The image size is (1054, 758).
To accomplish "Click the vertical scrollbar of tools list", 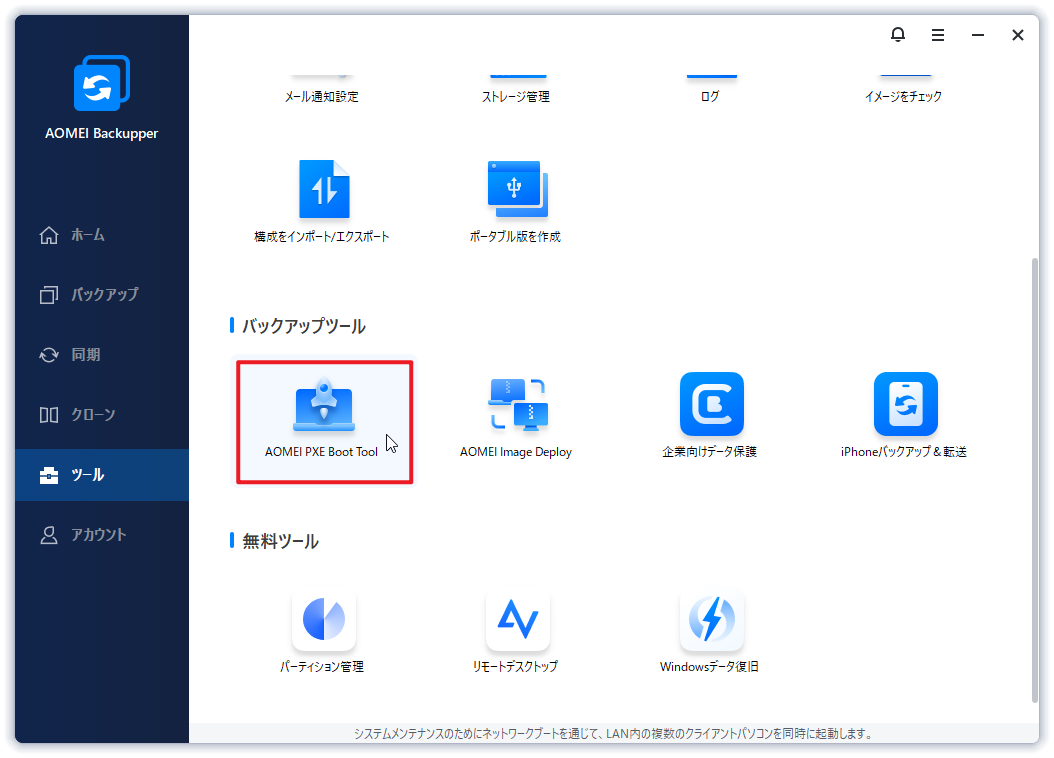I will coord(1035,480).
